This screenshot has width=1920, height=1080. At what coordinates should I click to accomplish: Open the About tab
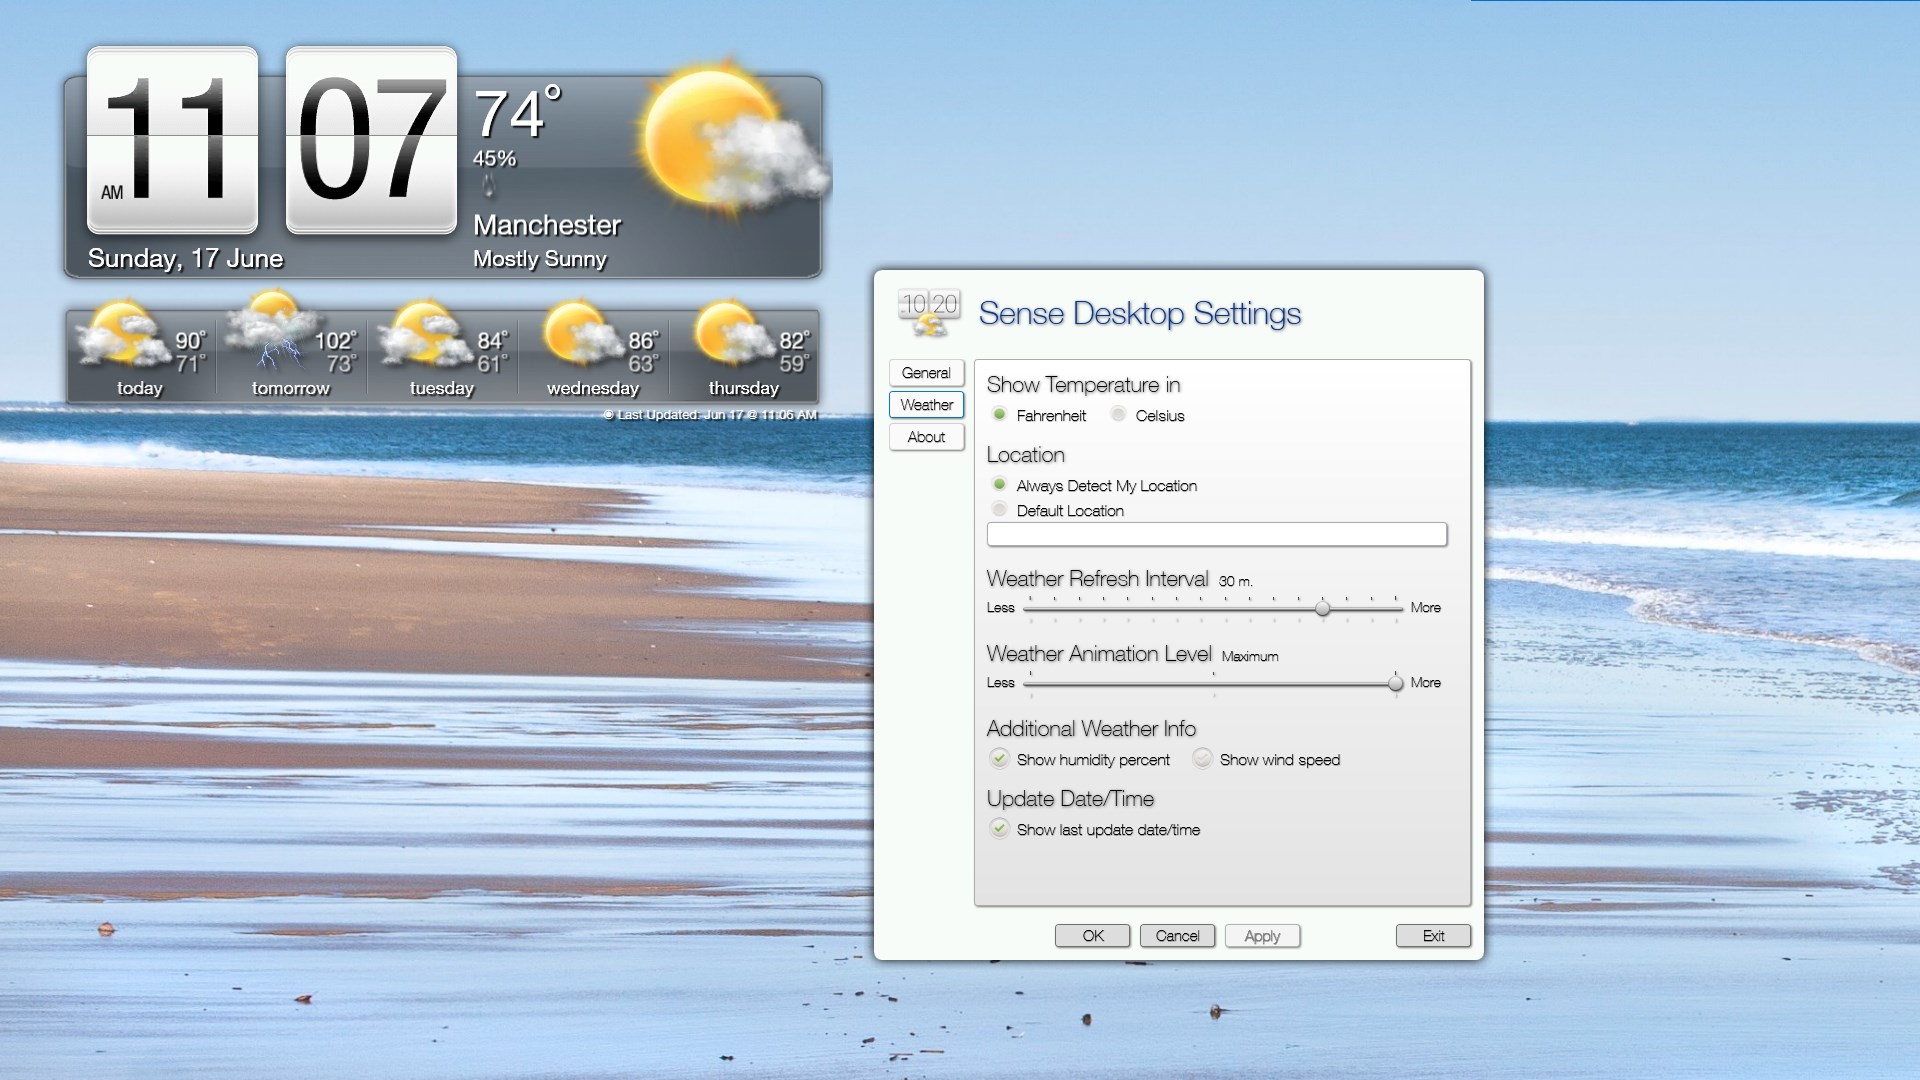926,437
